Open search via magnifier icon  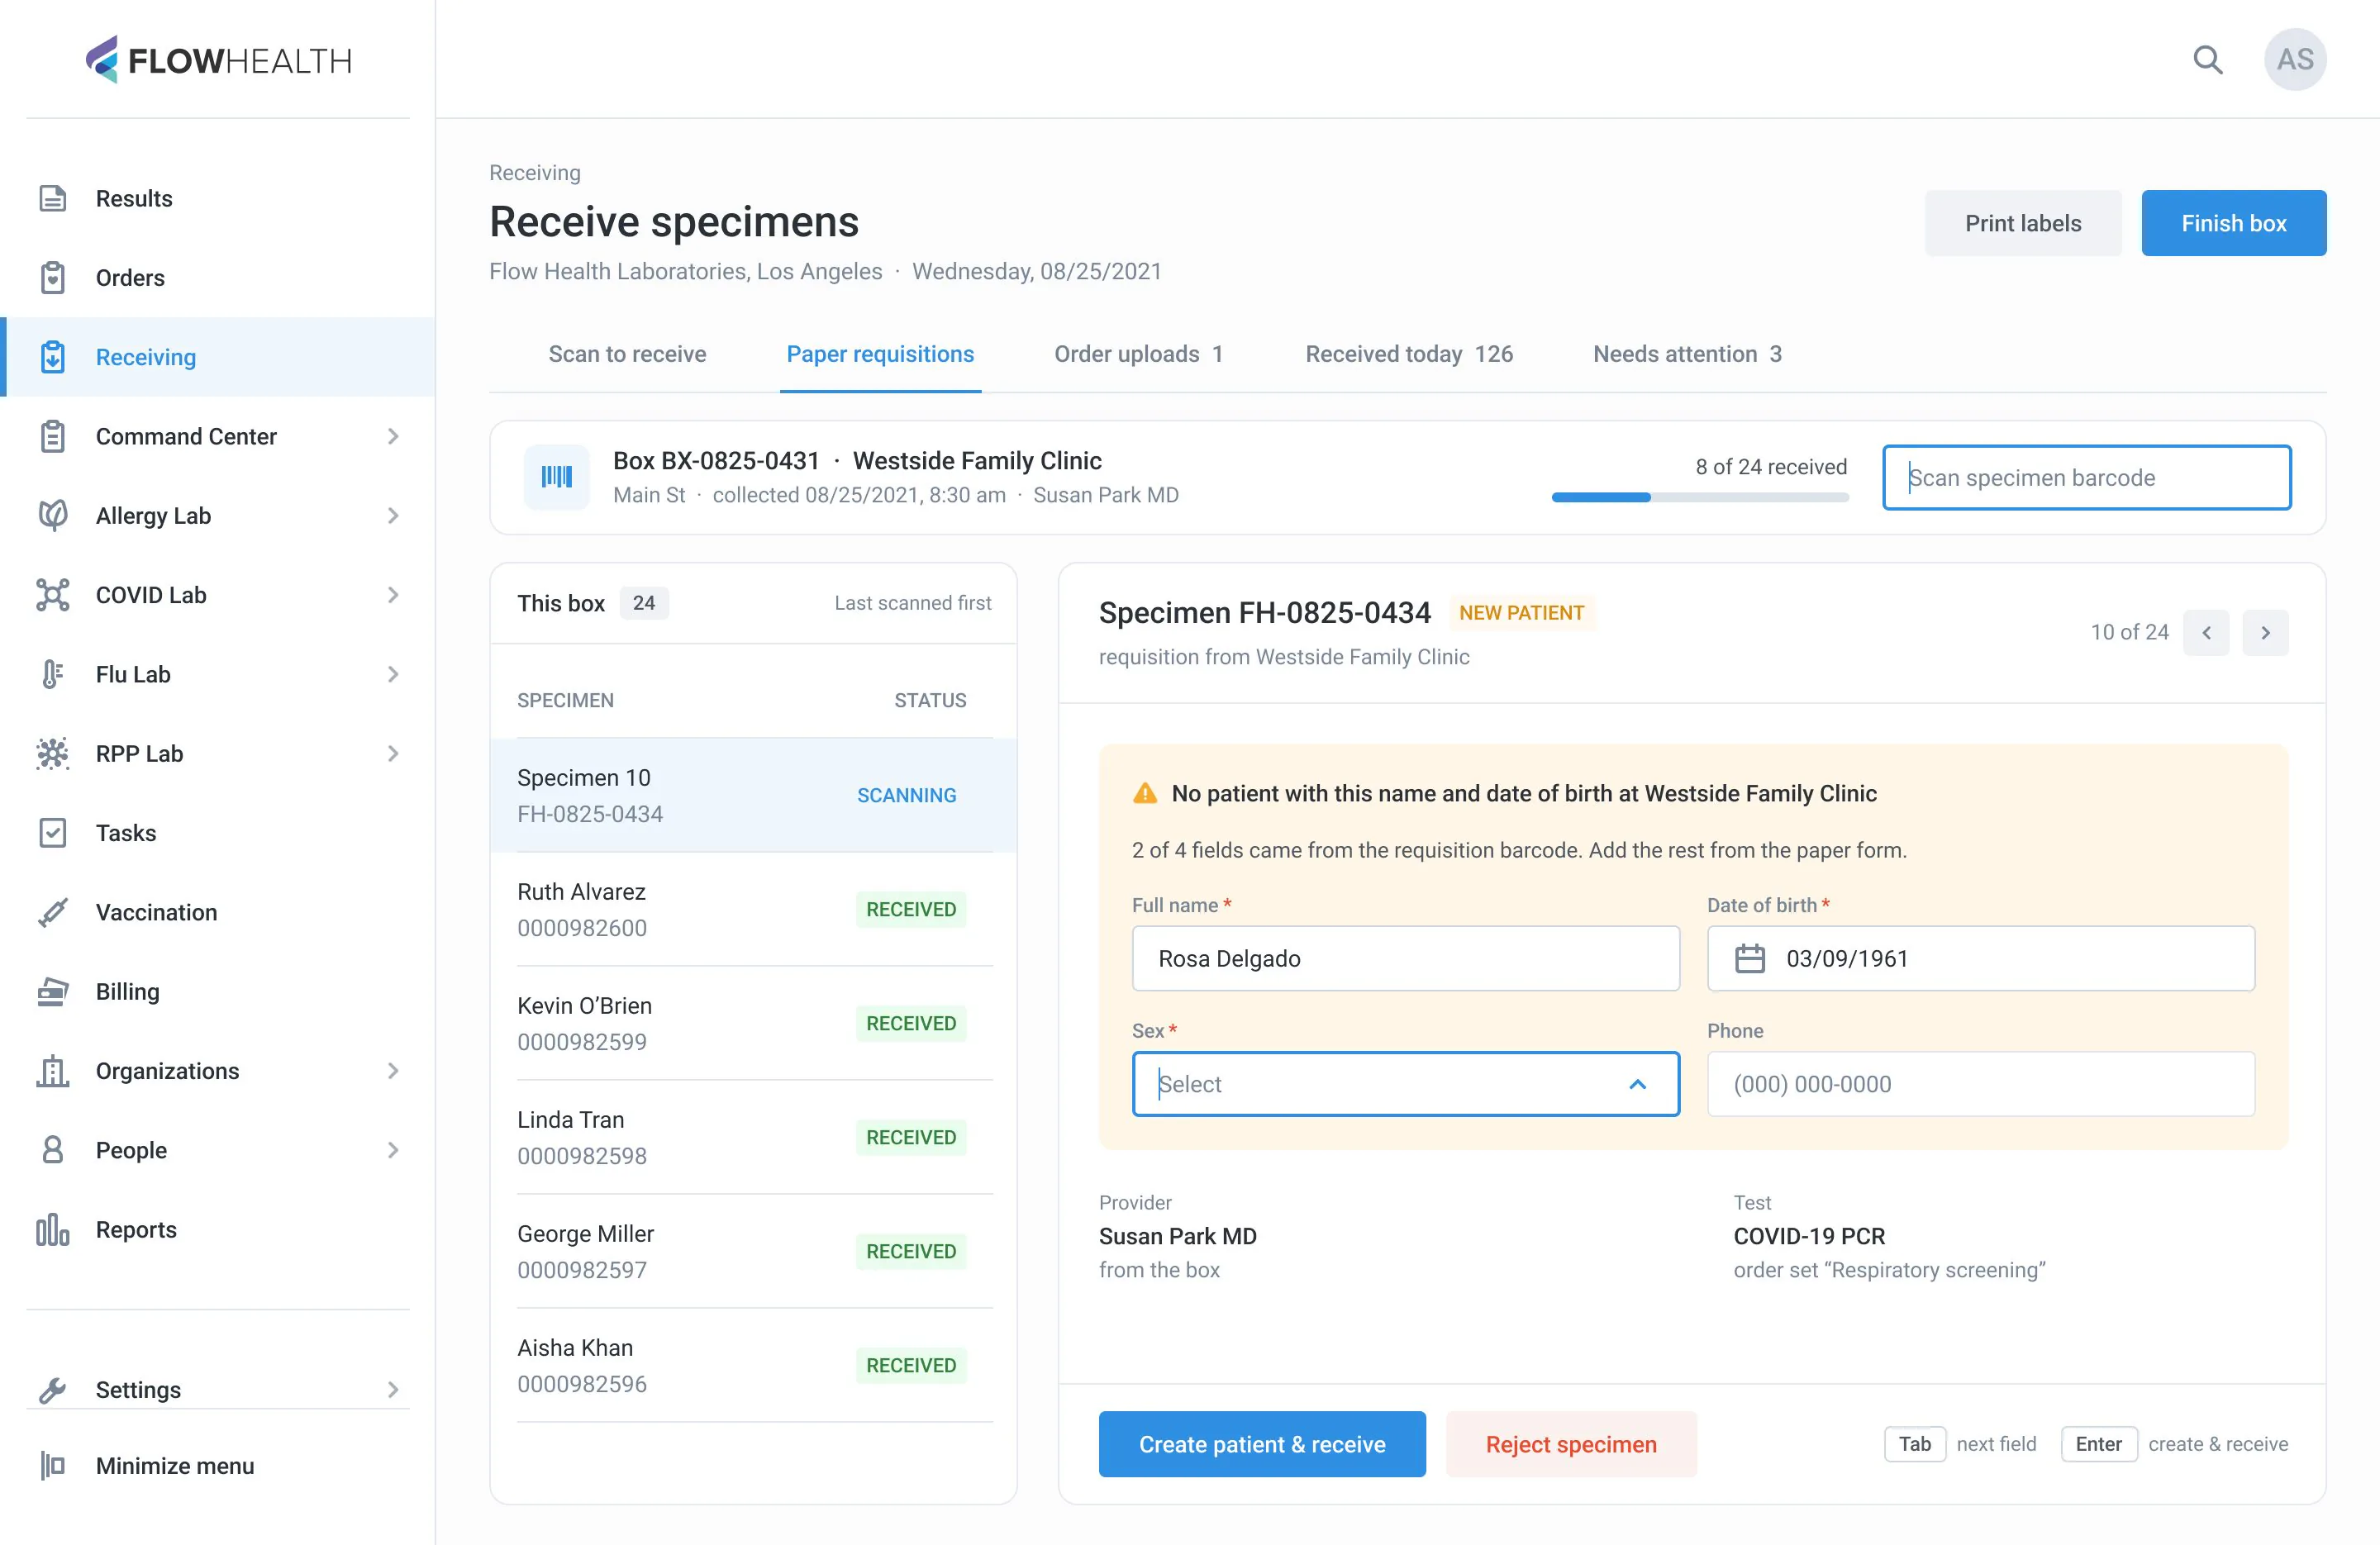coord(2207,60)
